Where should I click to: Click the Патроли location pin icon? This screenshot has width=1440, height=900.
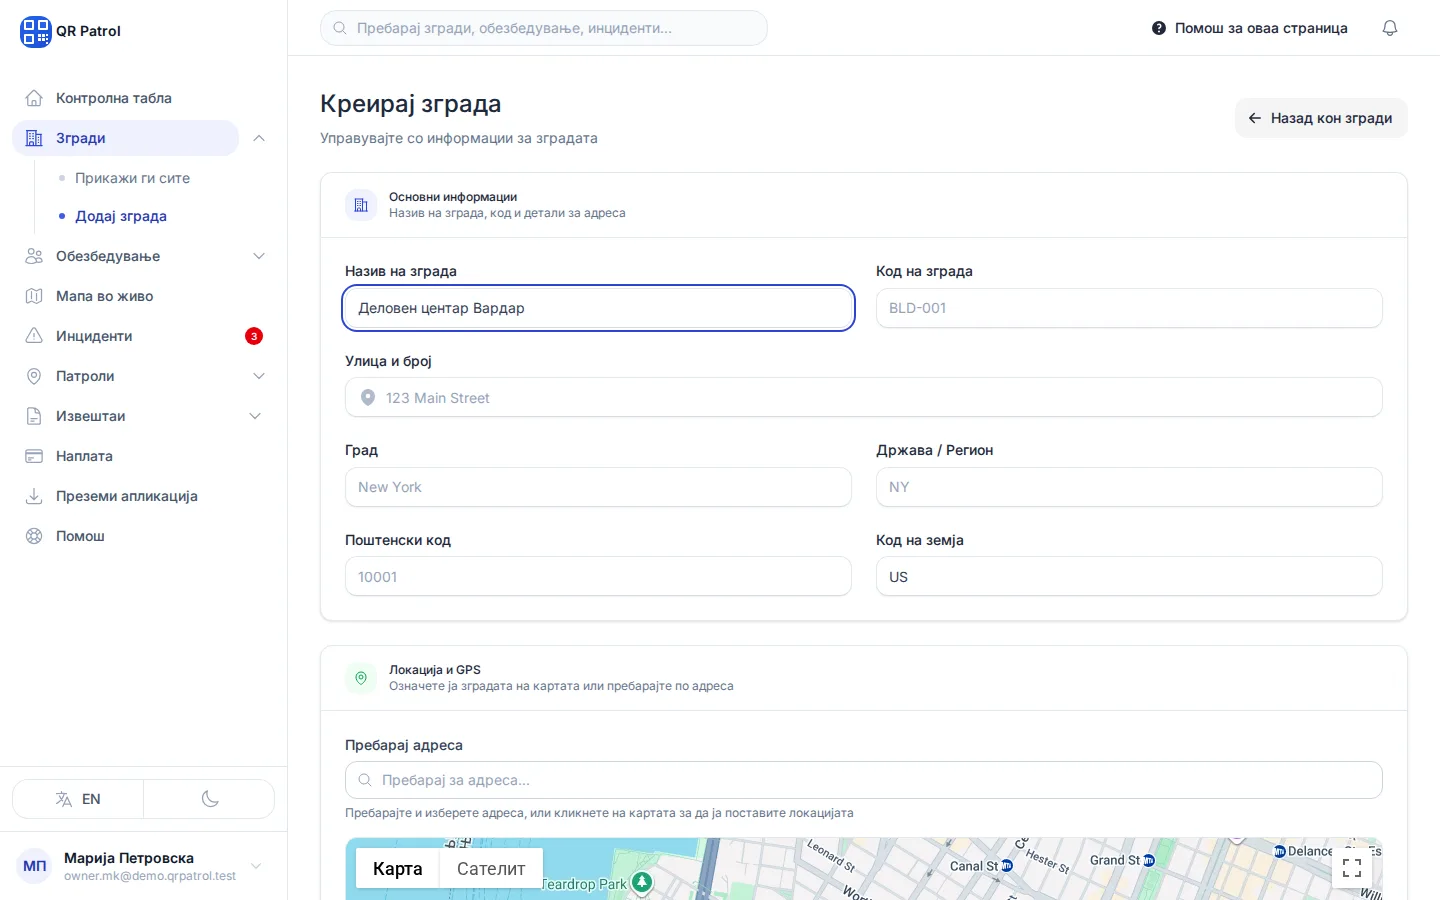click(x=34, y=376)
